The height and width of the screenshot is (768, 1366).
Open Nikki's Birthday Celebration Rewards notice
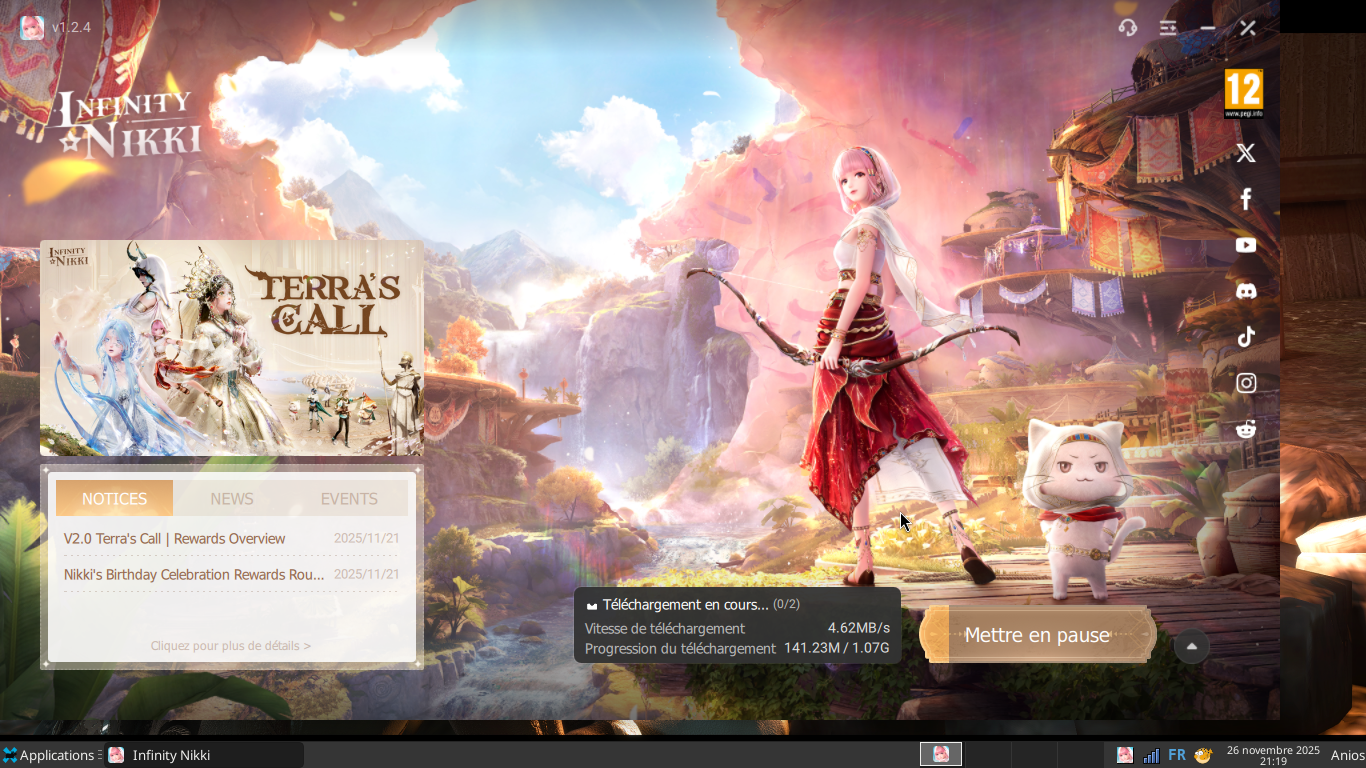click(x=232, y=574)
